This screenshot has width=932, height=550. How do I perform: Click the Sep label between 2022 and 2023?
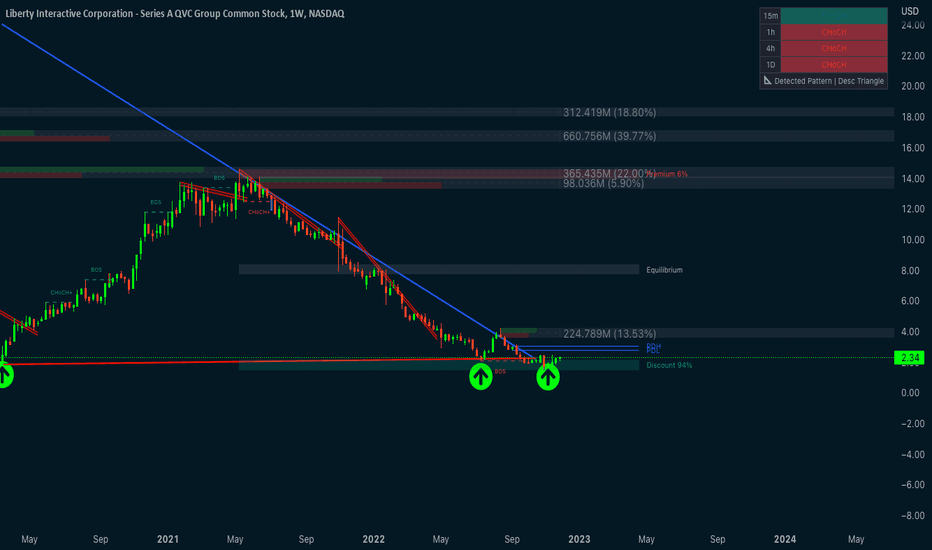[512, 539]
